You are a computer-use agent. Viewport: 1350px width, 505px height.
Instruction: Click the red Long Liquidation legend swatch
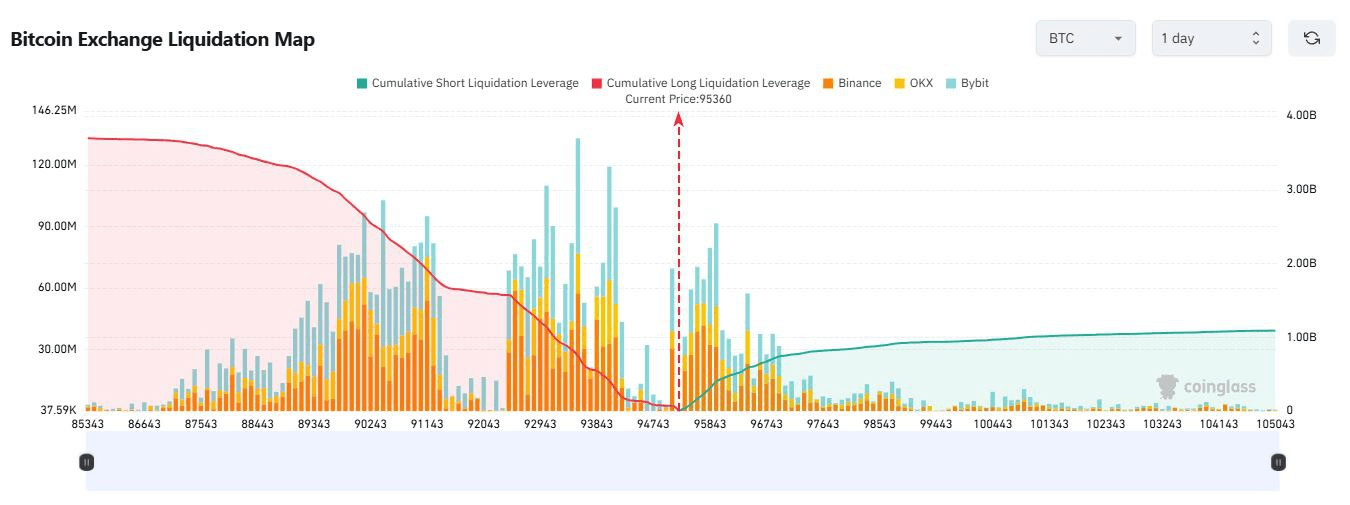[x=597, y=83]
